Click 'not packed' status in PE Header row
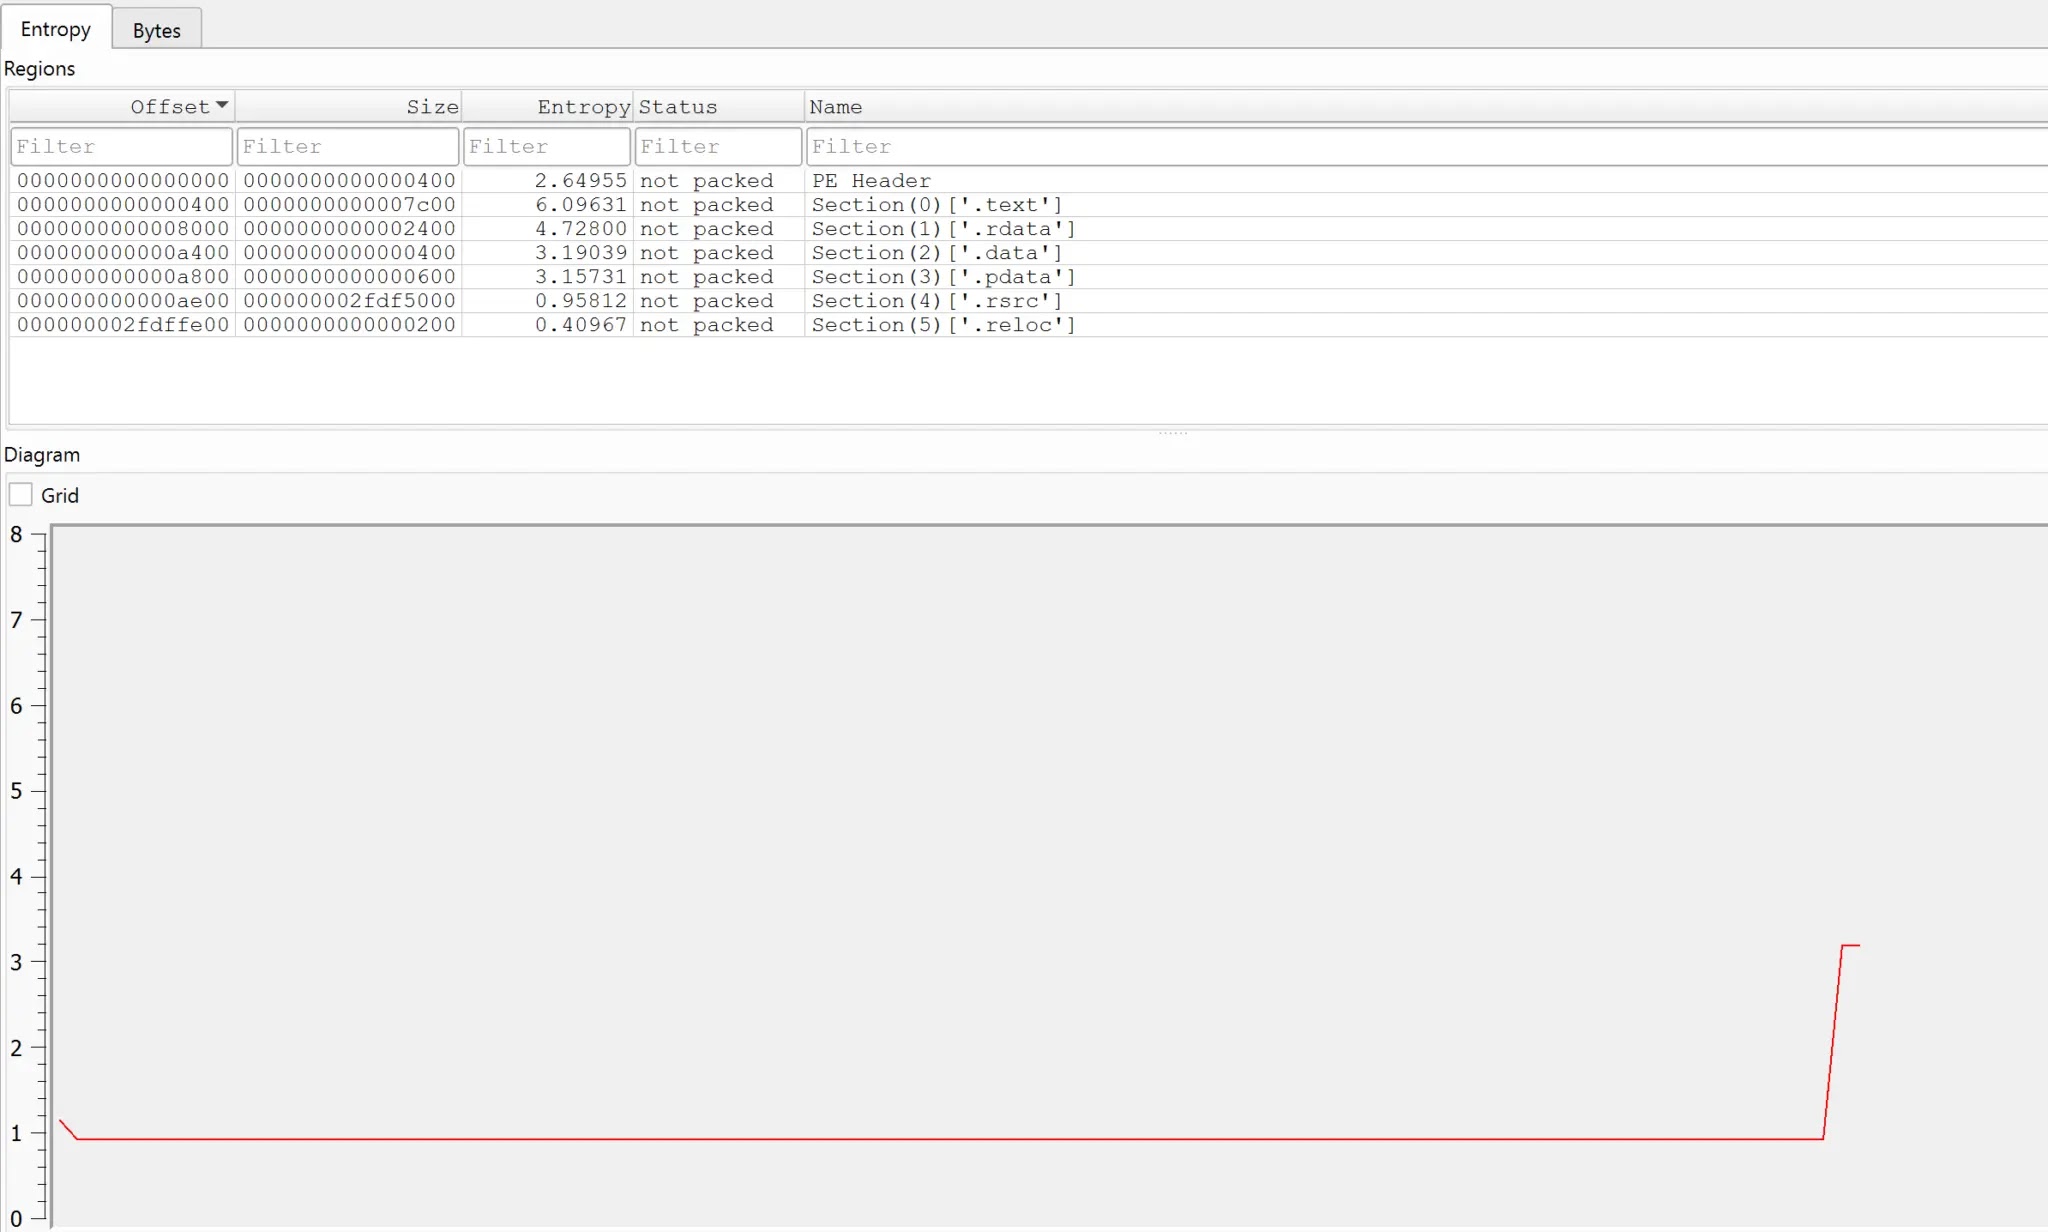 click(x=706, y=181)
